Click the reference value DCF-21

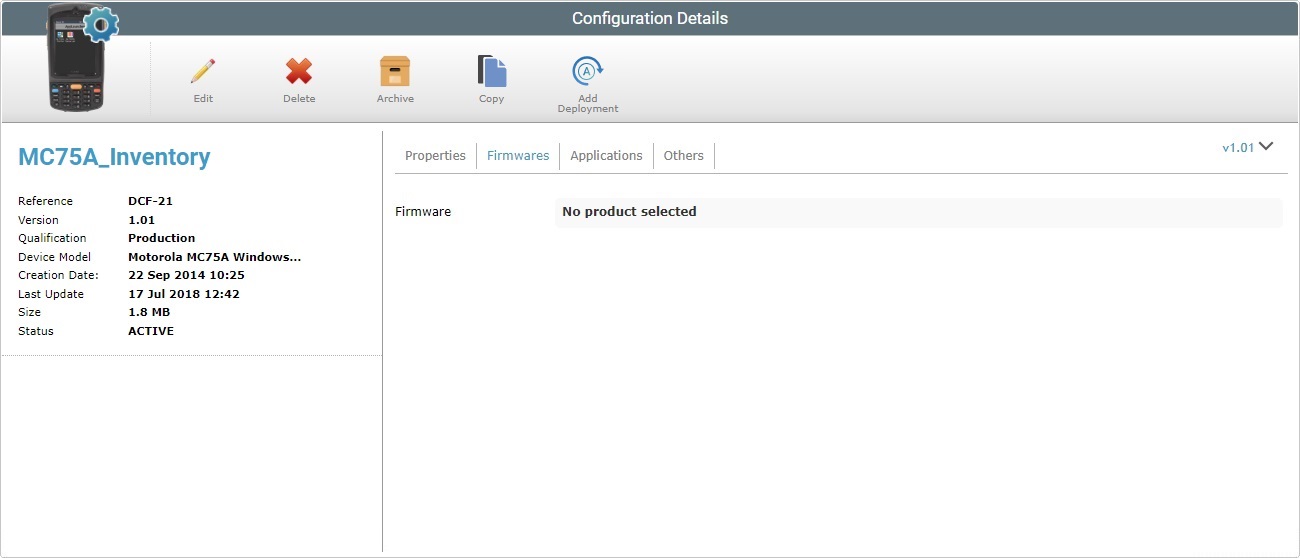click(150, 201)
